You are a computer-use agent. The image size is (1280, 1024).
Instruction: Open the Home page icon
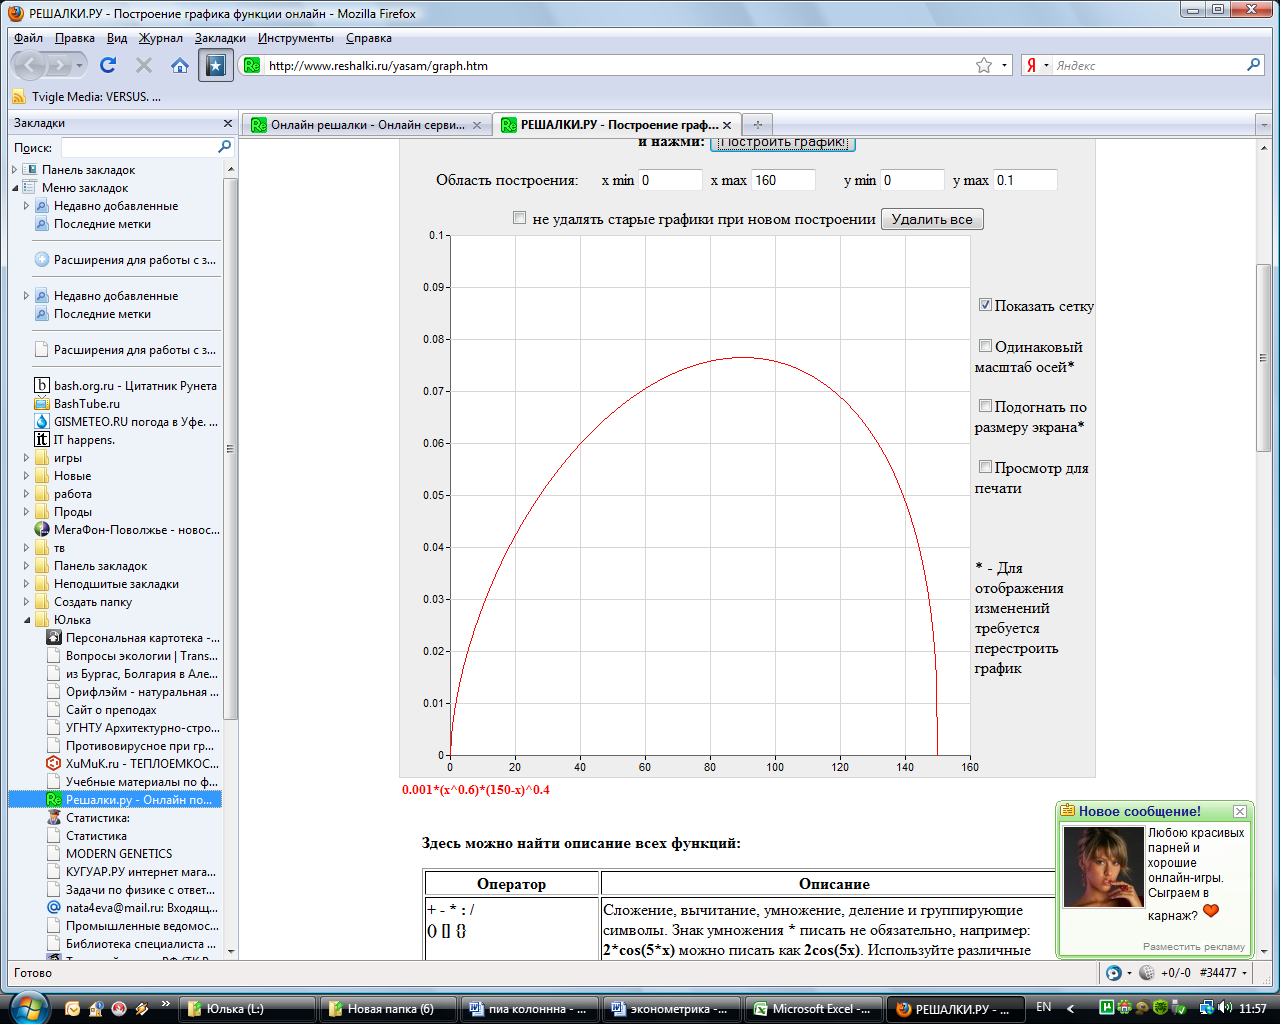(x=180, y=65)
